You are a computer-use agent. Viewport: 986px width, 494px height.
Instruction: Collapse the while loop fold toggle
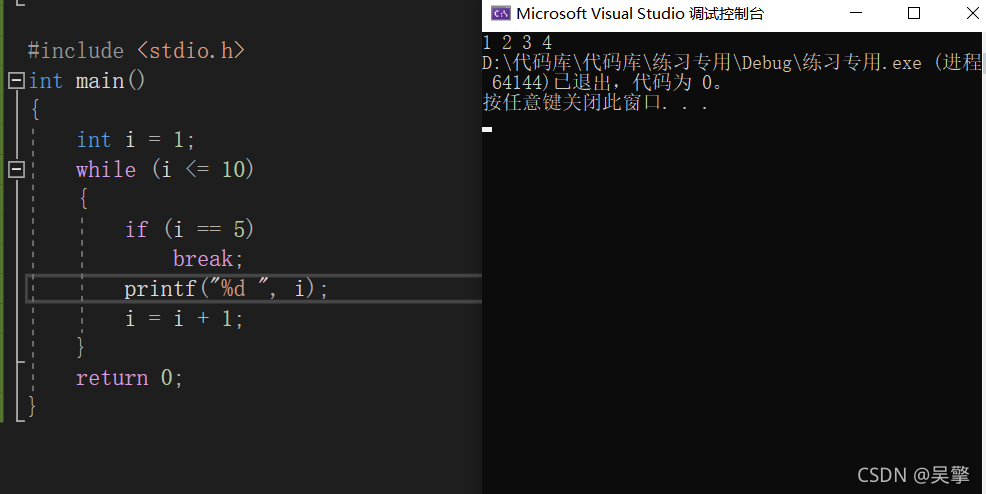[x=16, y=169]
